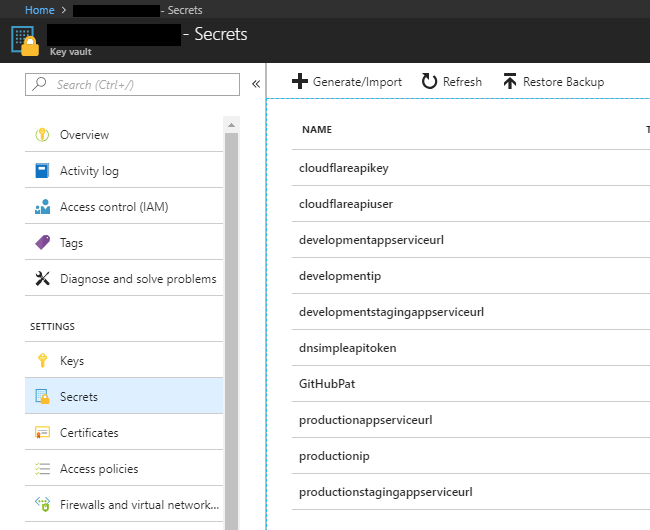Click the magnifier icon in search box

(39, 84)
